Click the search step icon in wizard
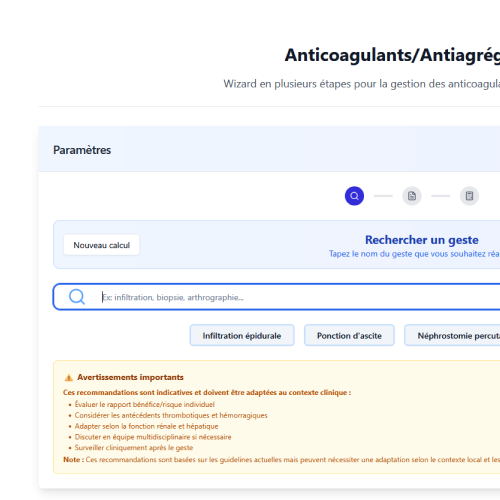This screenshot has height=500, width=500. tap(354, 196)
